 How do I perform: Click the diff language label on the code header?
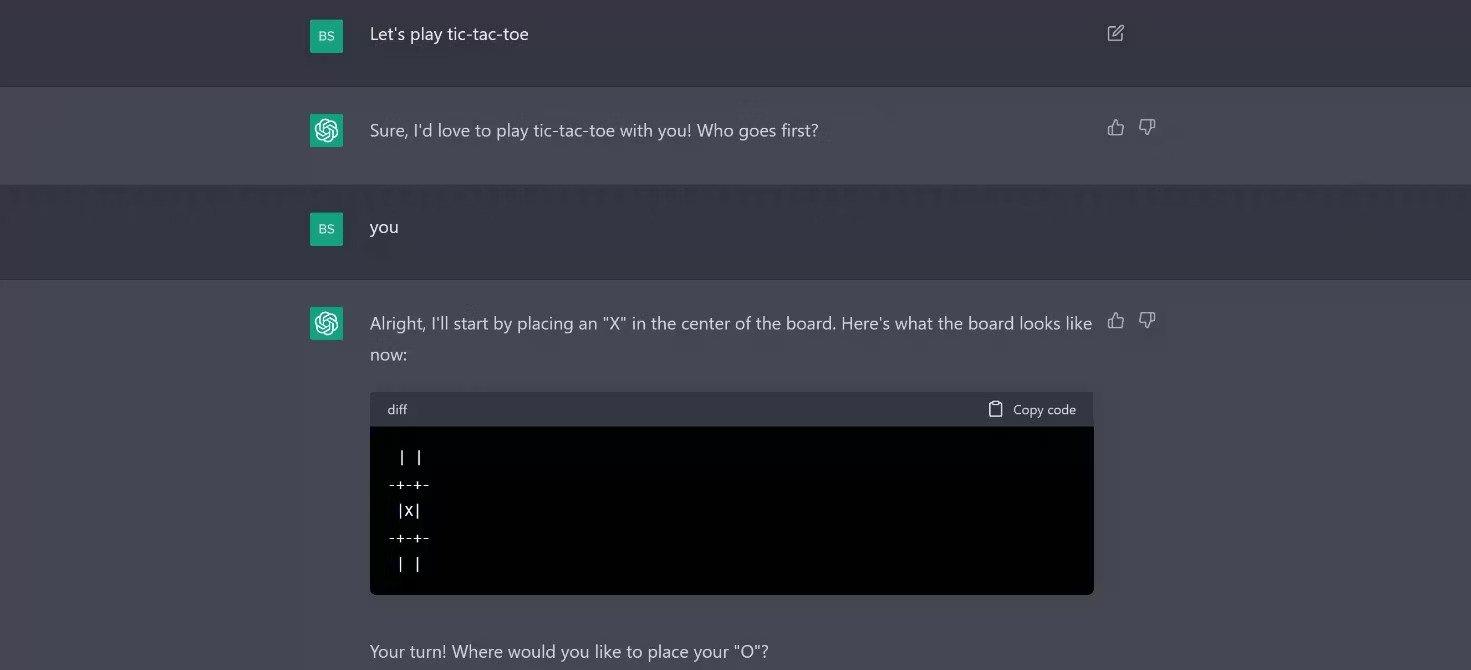pos(396,409)
